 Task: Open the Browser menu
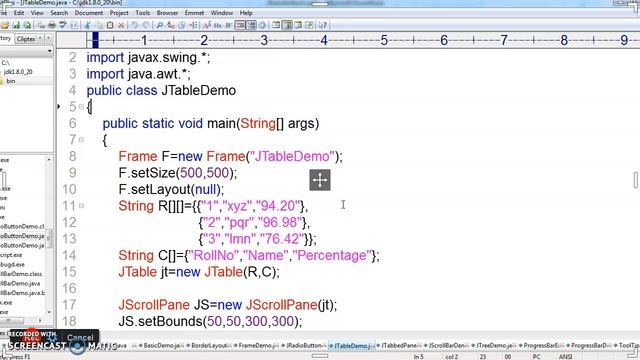tap(167, 13)
